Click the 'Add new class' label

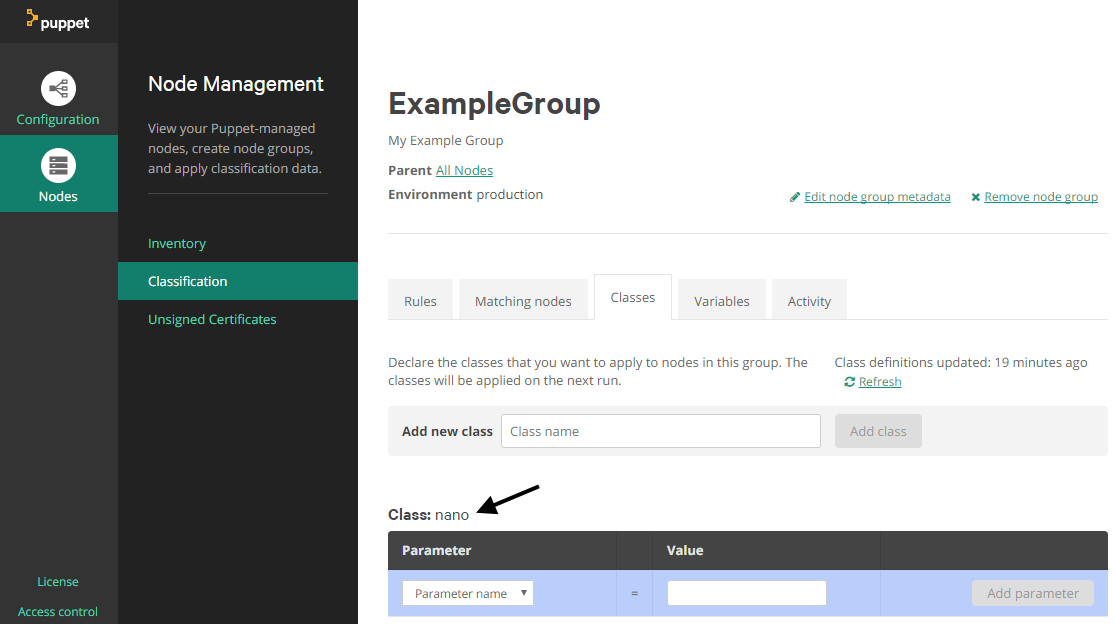pos(447,431)
